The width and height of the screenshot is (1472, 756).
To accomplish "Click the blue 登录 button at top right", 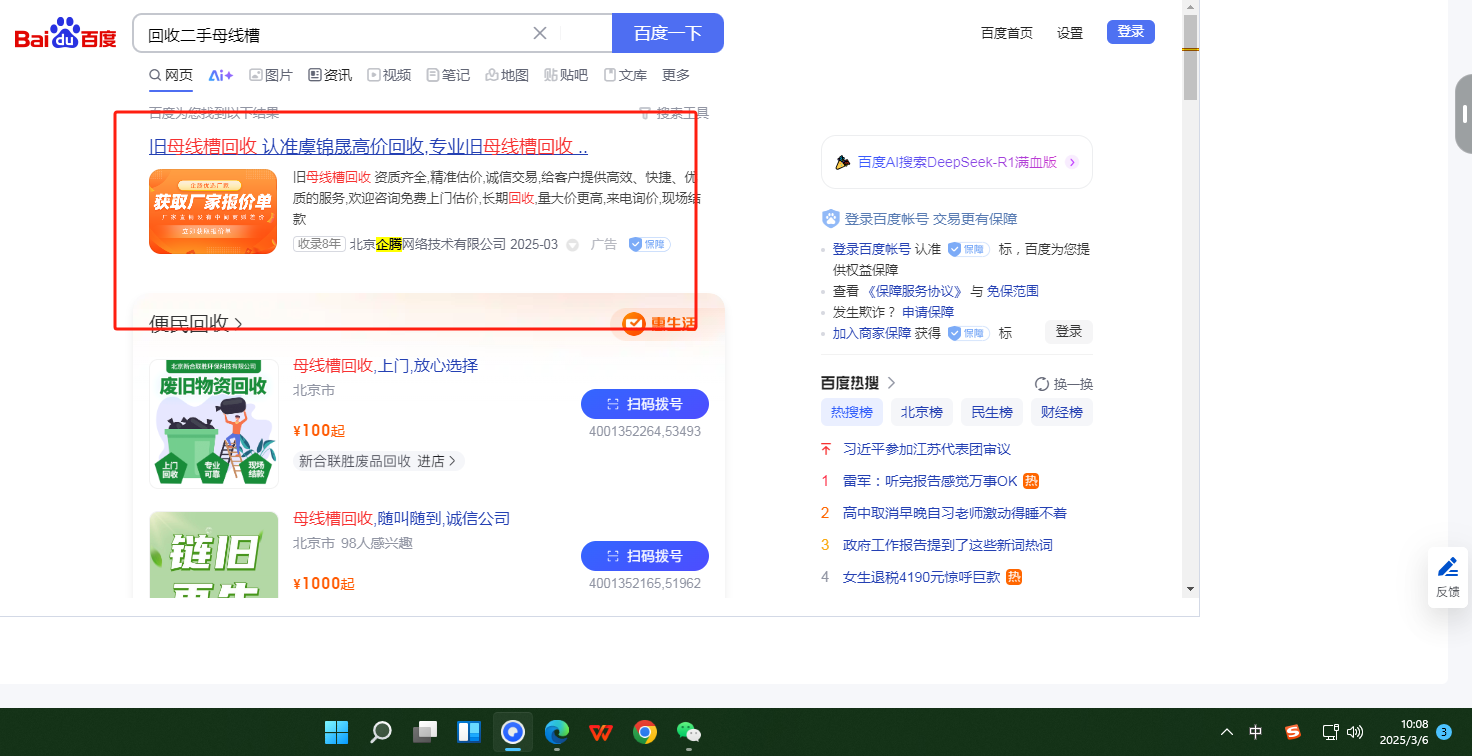I will (x=1130, y=32).
